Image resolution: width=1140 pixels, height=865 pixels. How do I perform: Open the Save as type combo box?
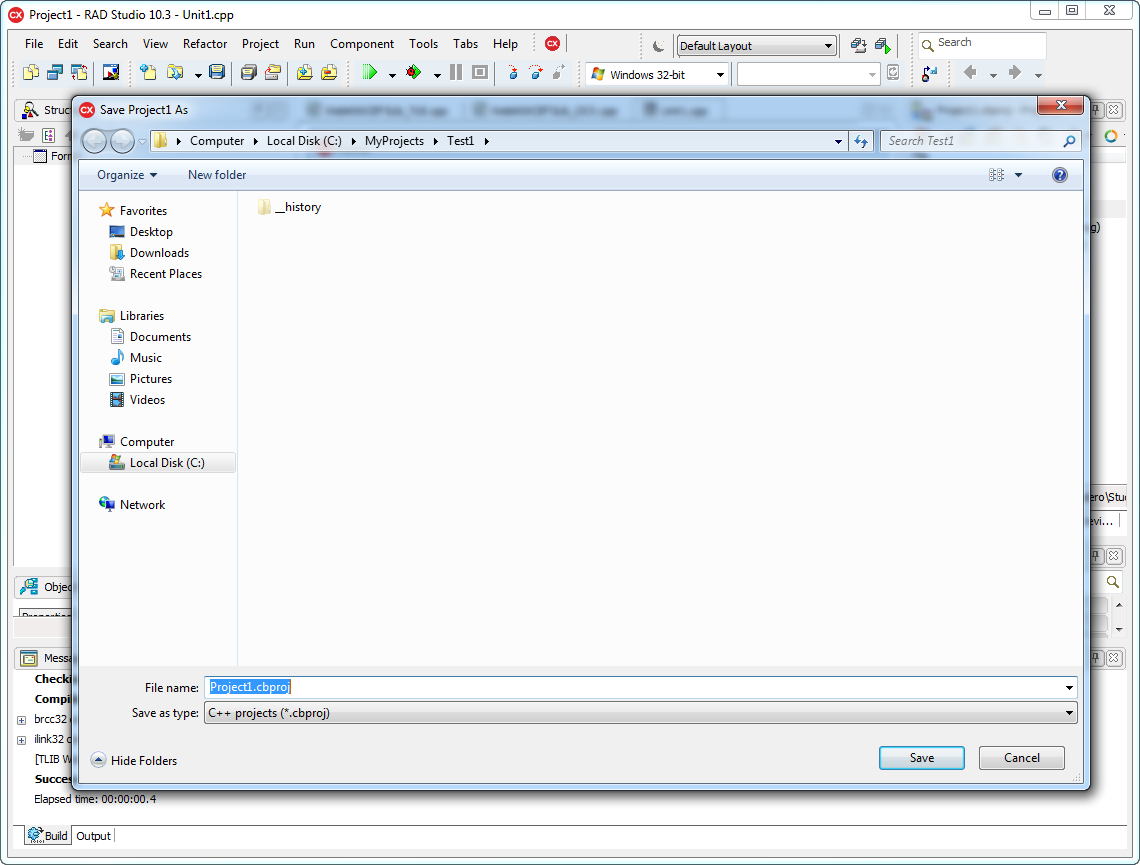point(641,713)
